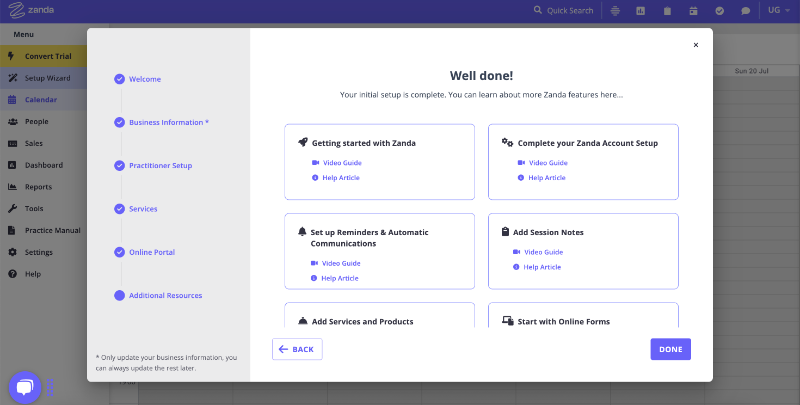Open the messages chat icon in top bar
800x405 pixels.
(x=745, y=11)
